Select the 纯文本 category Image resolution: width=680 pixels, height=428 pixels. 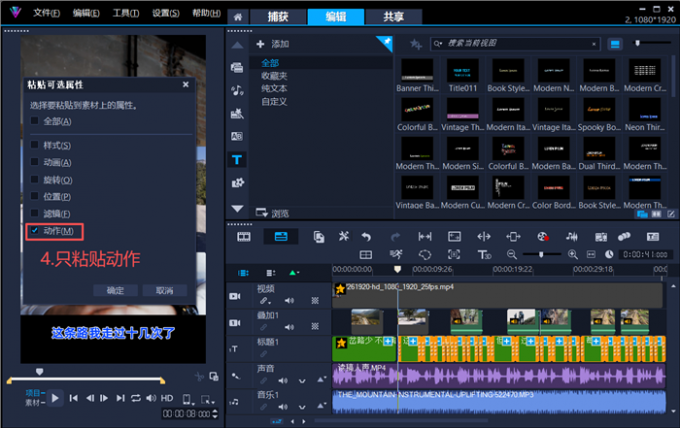click(274, 88)
